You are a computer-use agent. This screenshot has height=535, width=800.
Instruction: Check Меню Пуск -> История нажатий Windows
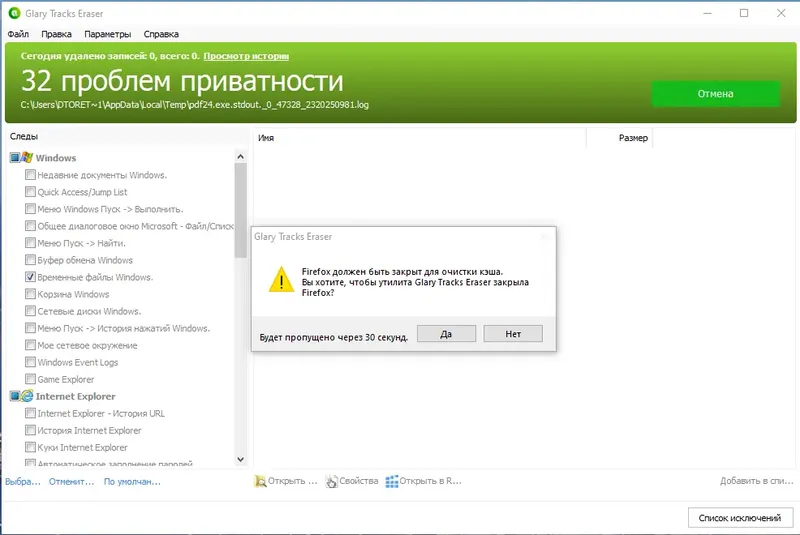point(30,328)
